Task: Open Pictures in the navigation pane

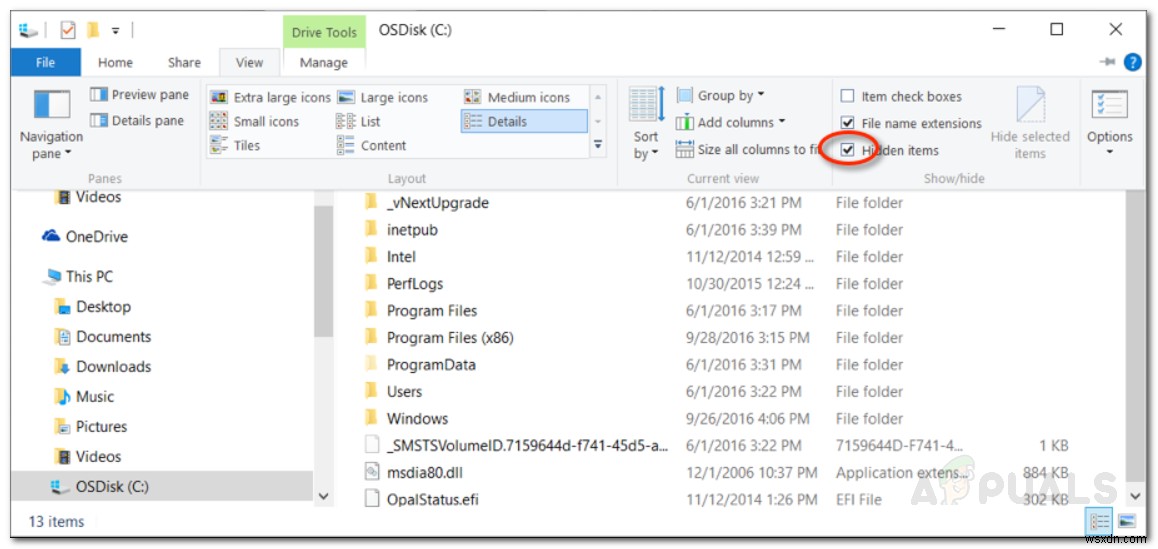Action: 91,427
